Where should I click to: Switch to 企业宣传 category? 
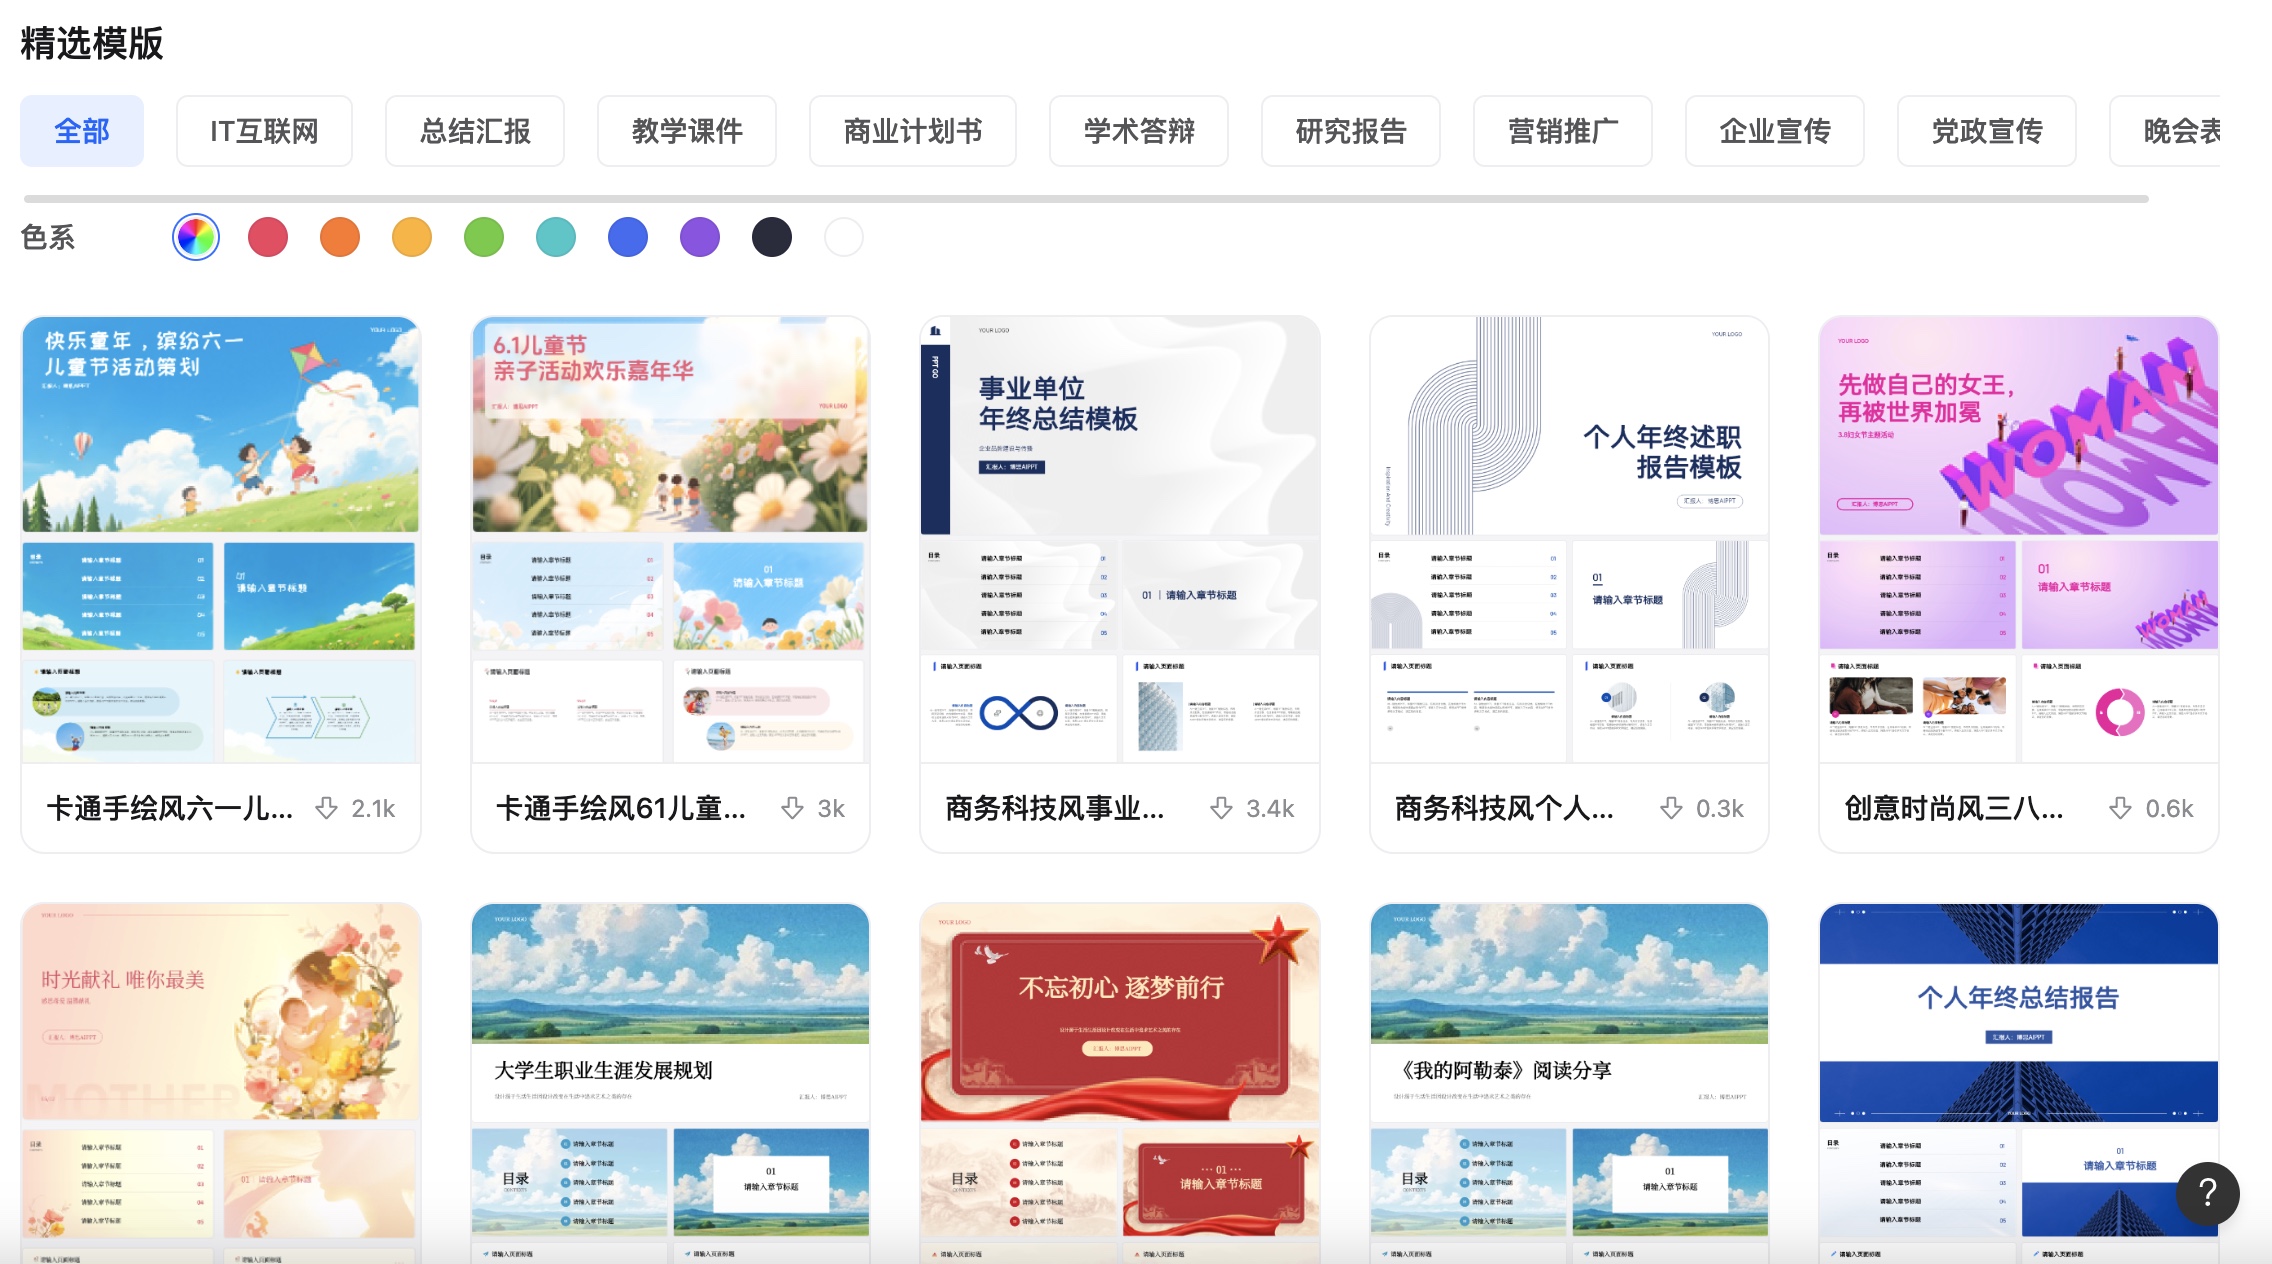tap(1775, 131)
